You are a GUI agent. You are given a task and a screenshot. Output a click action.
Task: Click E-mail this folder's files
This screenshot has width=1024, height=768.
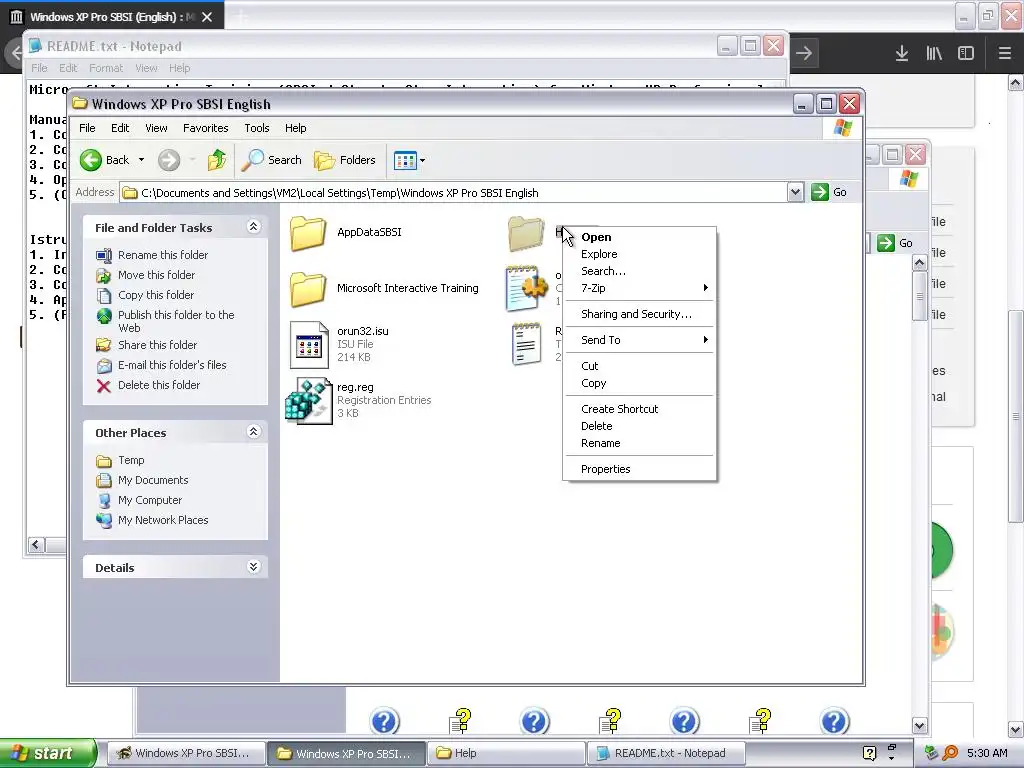(172, 365)
